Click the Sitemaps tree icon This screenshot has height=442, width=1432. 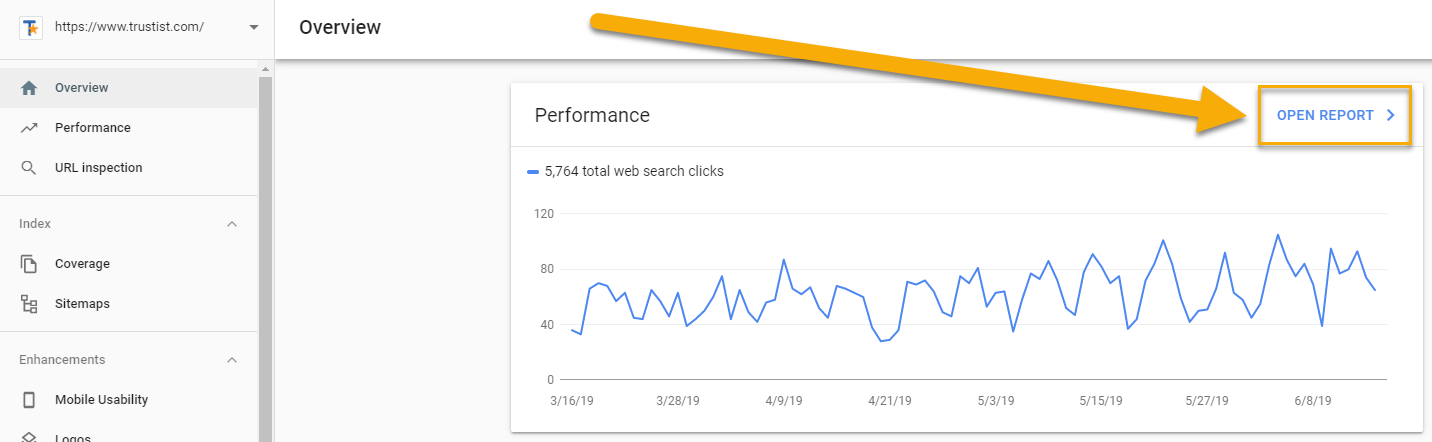[x=29, y=304]
